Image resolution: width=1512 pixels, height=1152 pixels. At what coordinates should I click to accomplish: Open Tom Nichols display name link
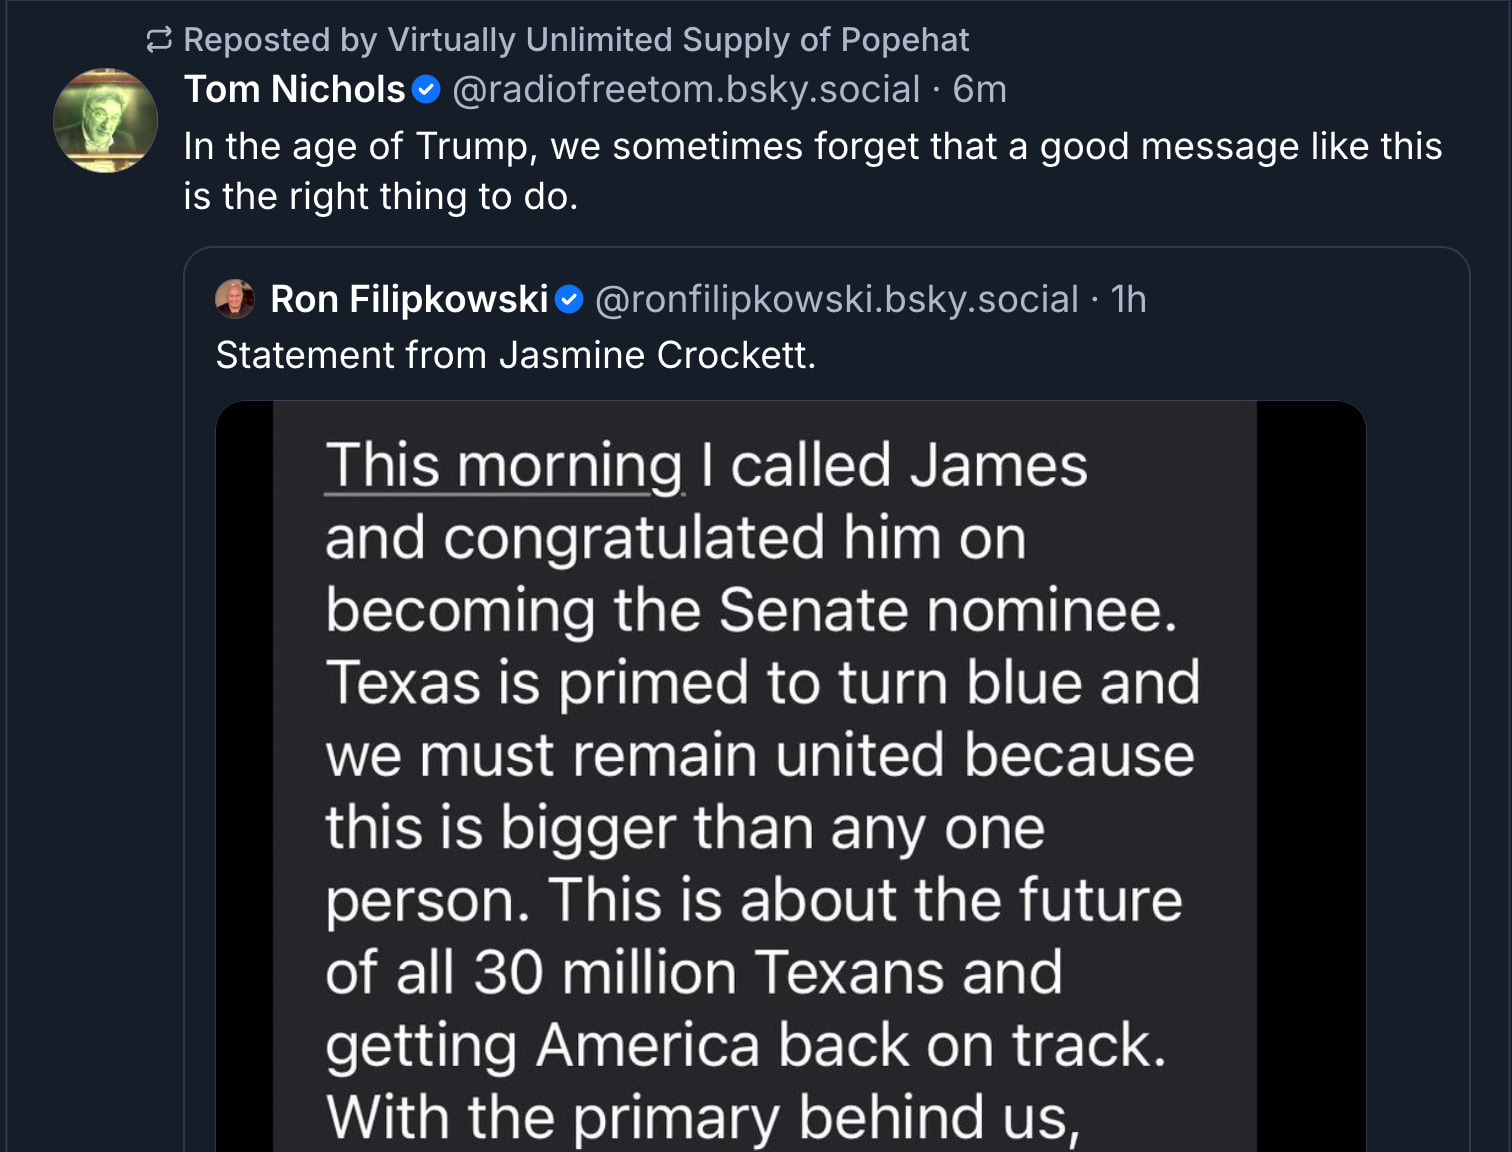click(294, 90)
